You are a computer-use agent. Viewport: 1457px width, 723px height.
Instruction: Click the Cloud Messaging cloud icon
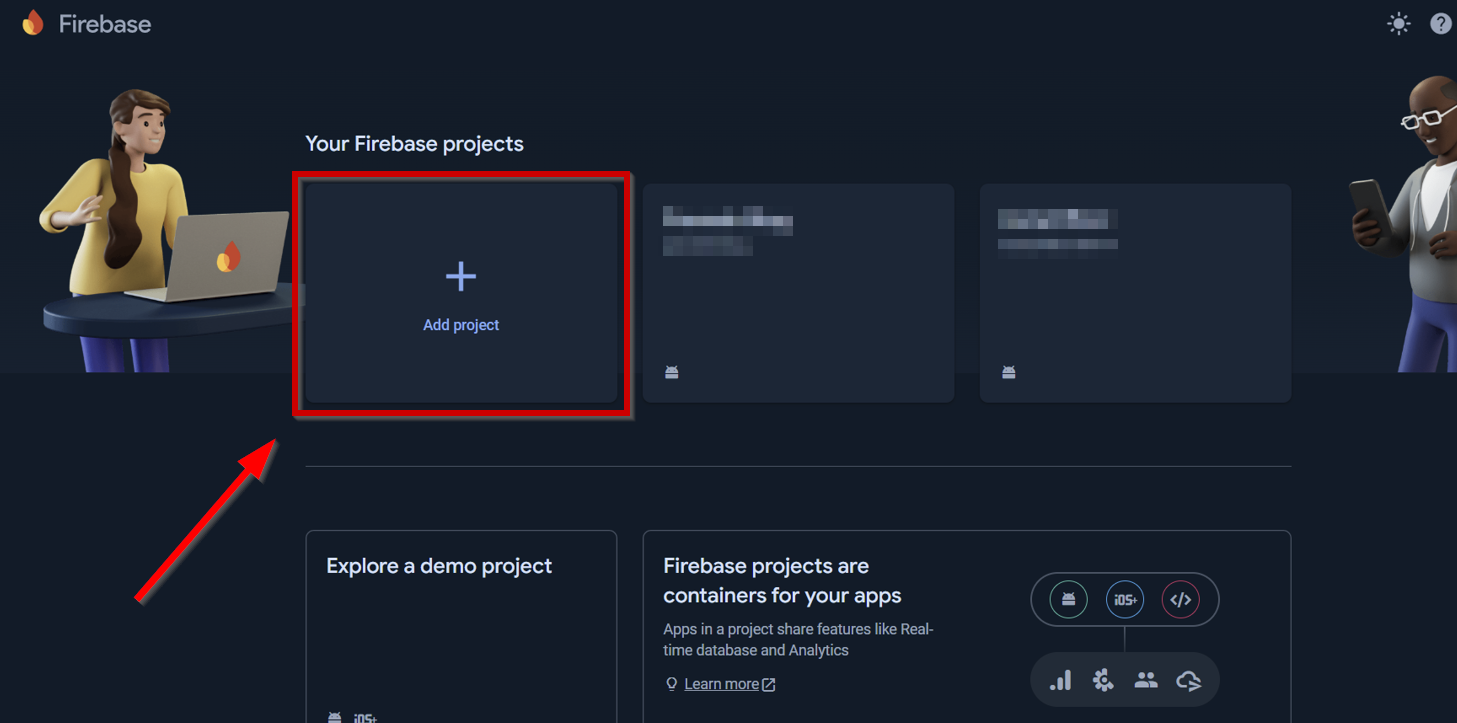click(1189, 680)
